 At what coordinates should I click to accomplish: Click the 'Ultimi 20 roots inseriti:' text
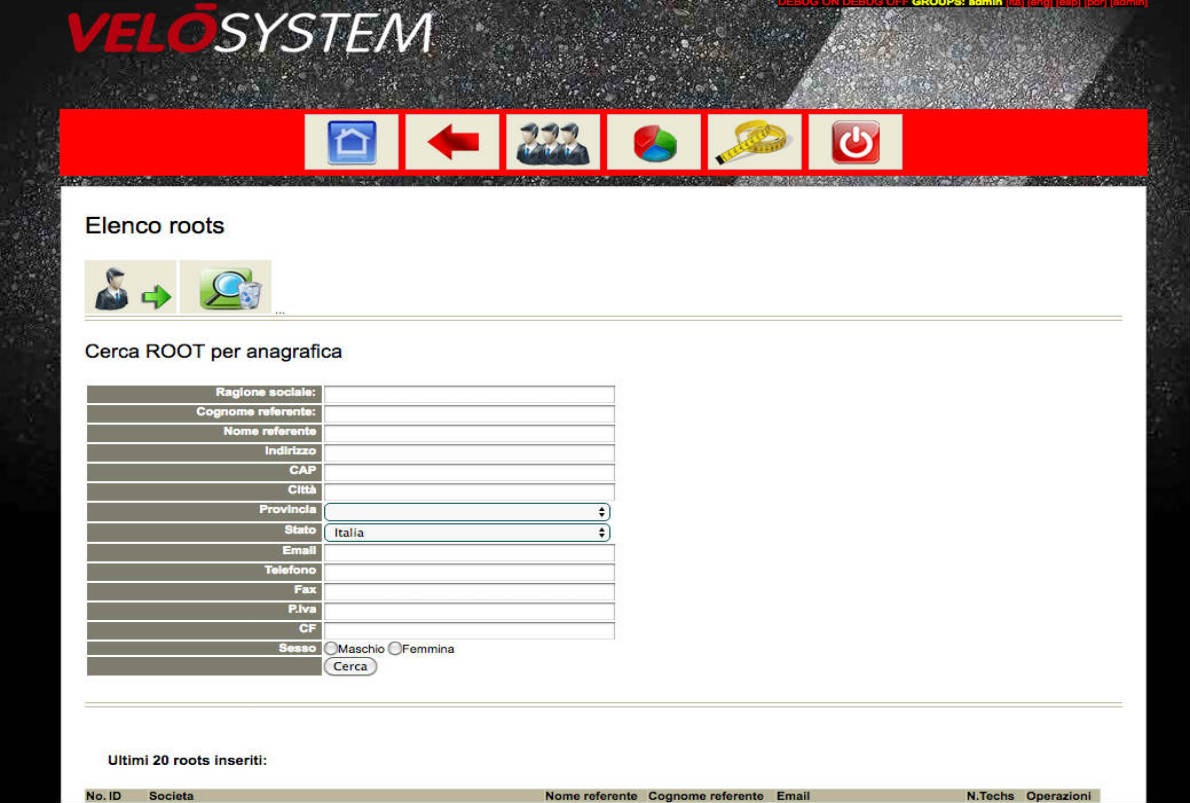click(x=187, y=760)
